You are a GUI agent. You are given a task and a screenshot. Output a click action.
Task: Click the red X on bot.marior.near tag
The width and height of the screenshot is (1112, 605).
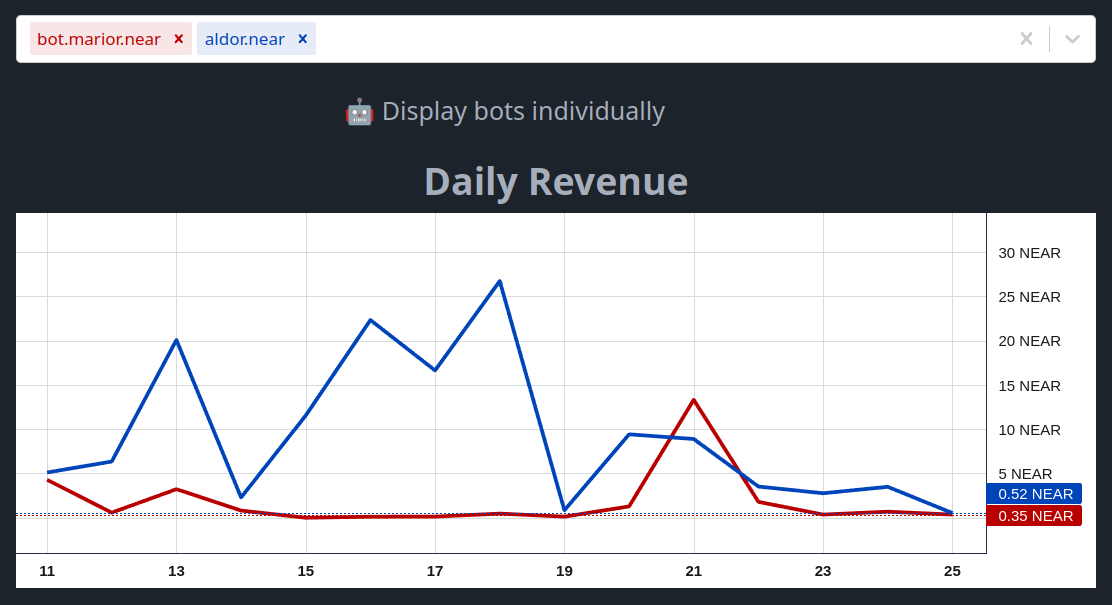178,39
